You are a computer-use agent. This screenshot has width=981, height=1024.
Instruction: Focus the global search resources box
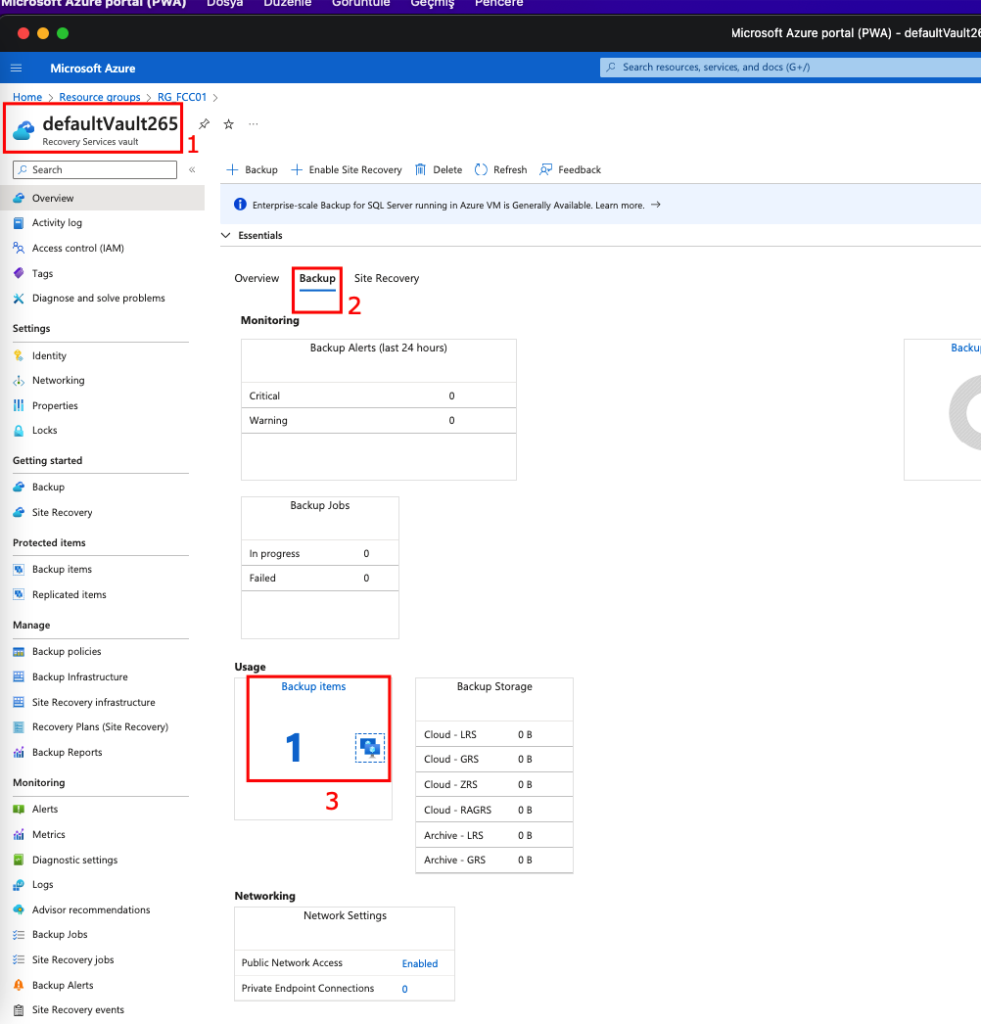click(x=790, y=68)
